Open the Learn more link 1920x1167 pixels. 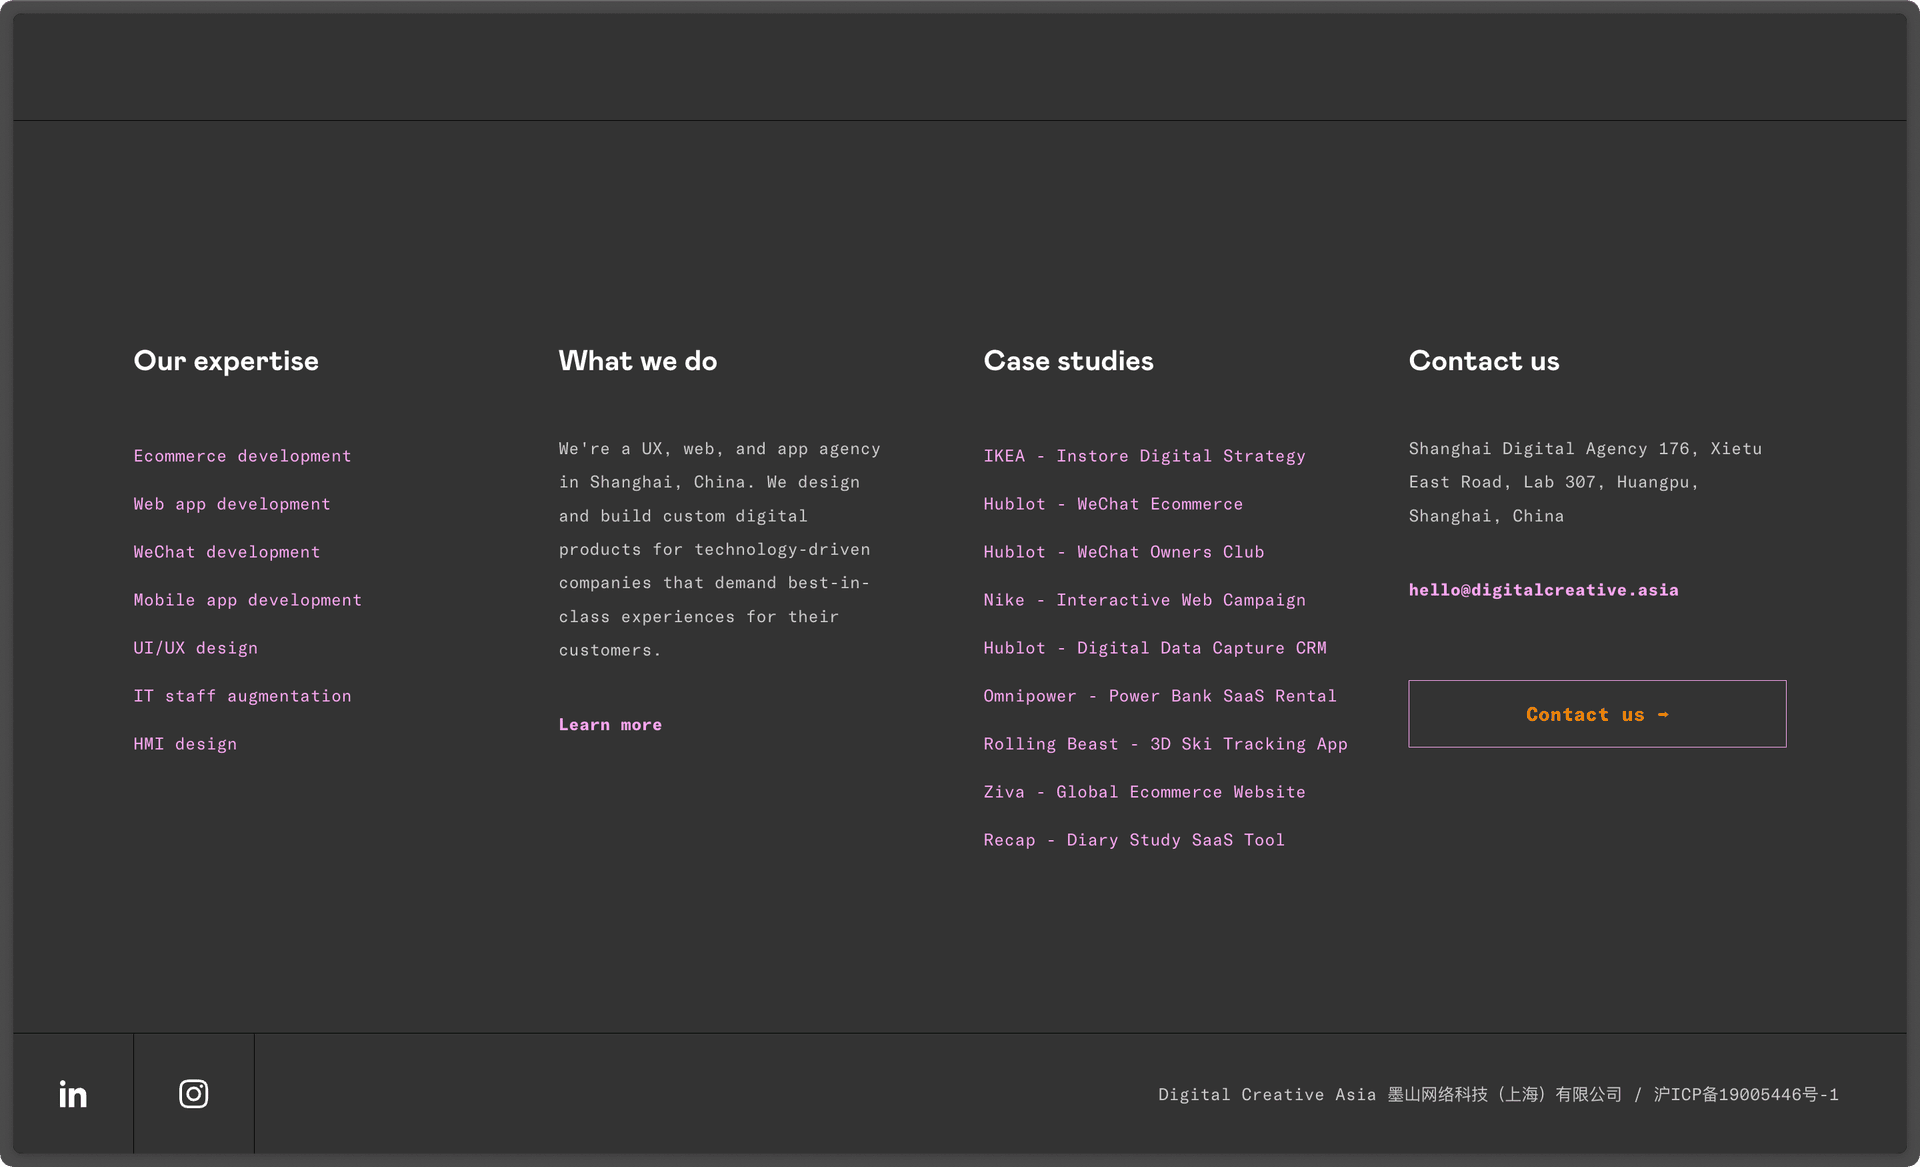[610, 725]
